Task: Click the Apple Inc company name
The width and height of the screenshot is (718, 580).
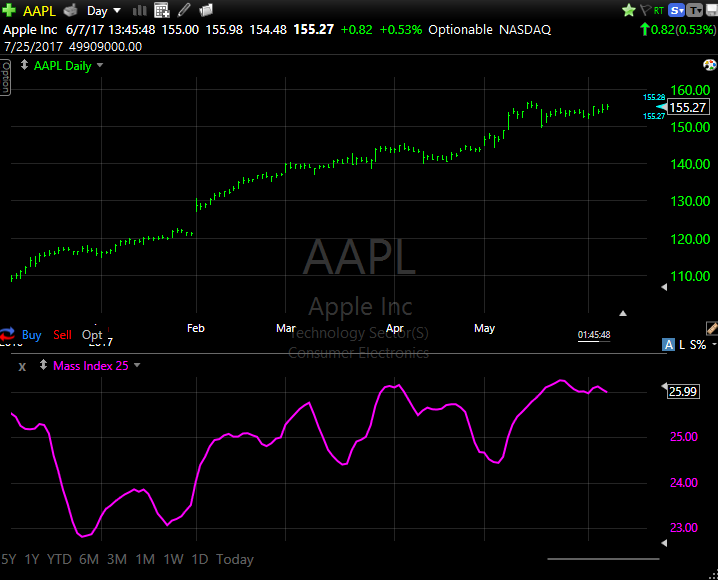Action: click(30, 30)
